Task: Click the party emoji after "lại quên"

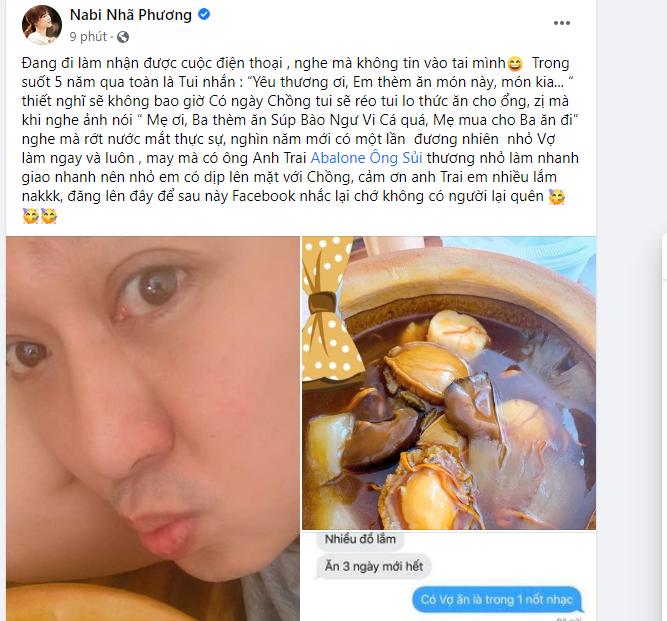Action: point(557,197)
